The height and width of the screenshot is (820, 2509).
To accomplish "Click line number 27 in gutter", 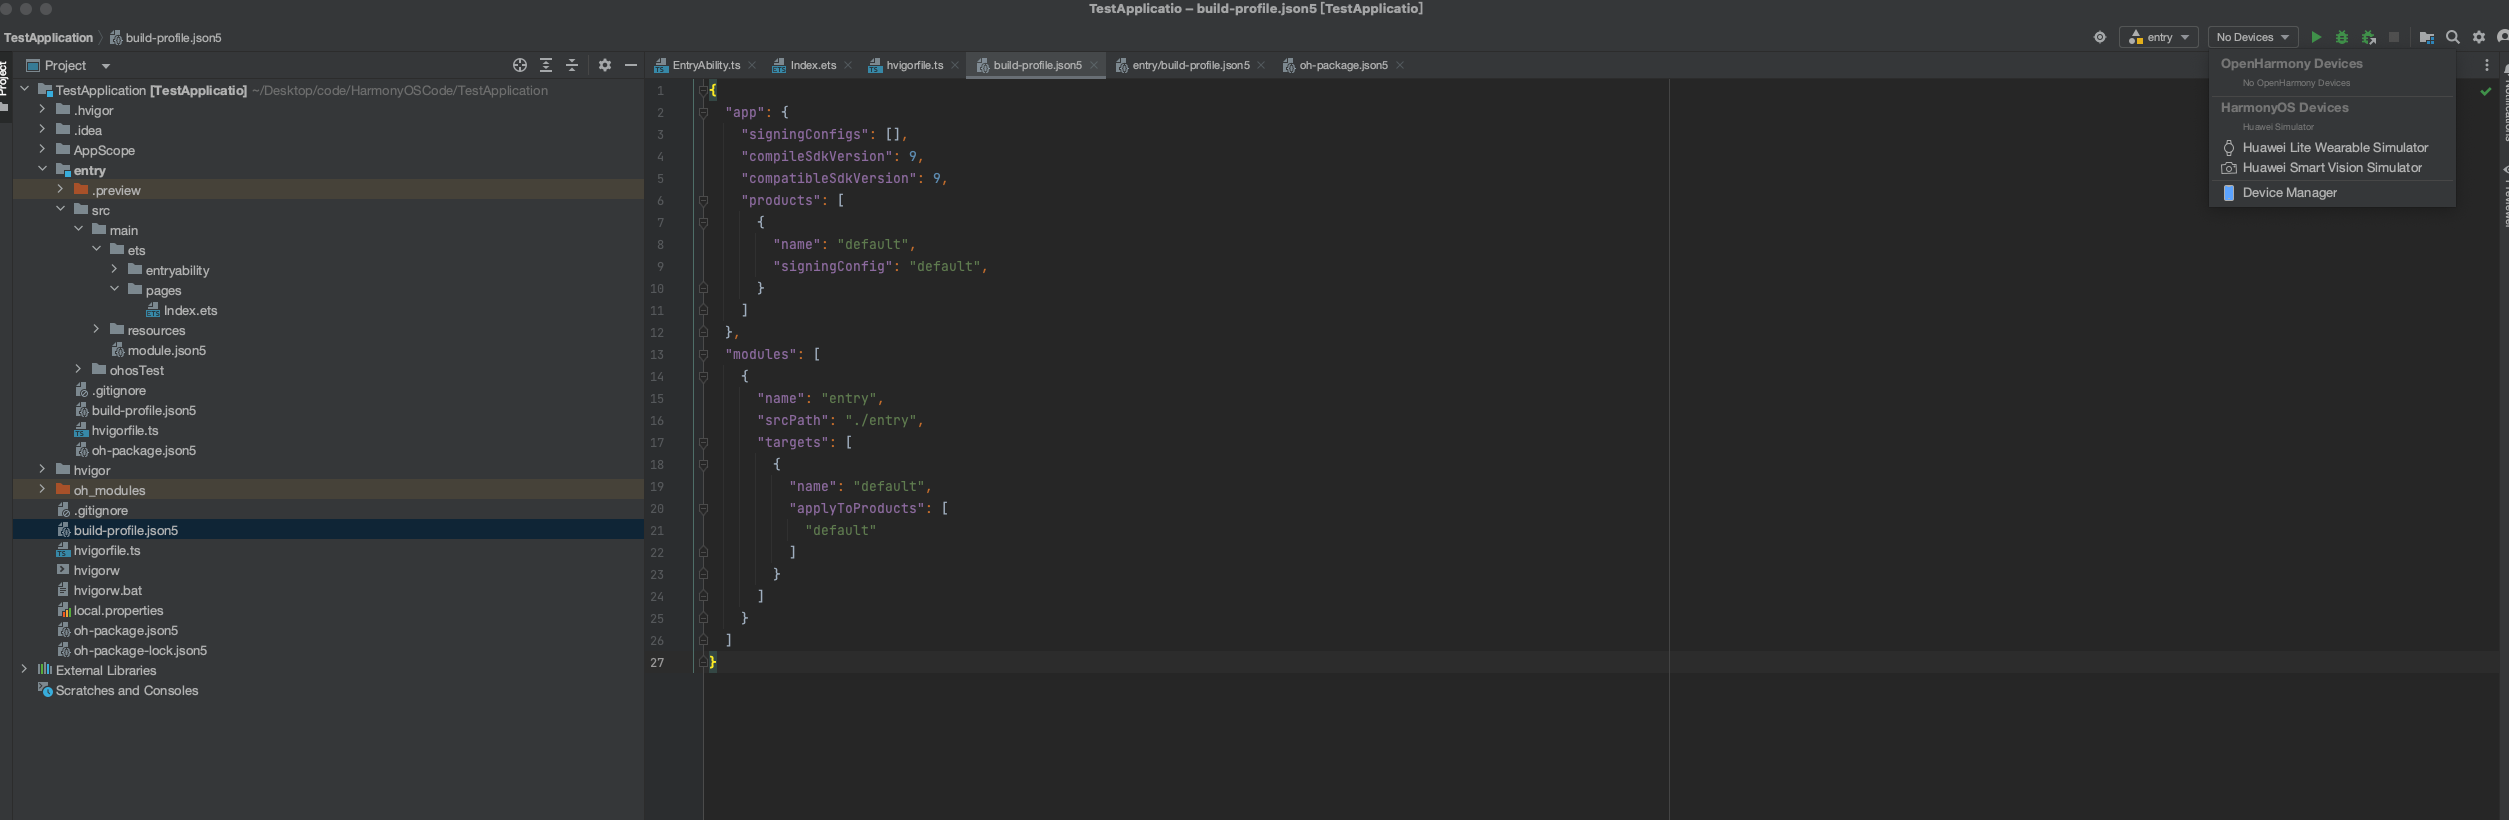I will point(657,662).
